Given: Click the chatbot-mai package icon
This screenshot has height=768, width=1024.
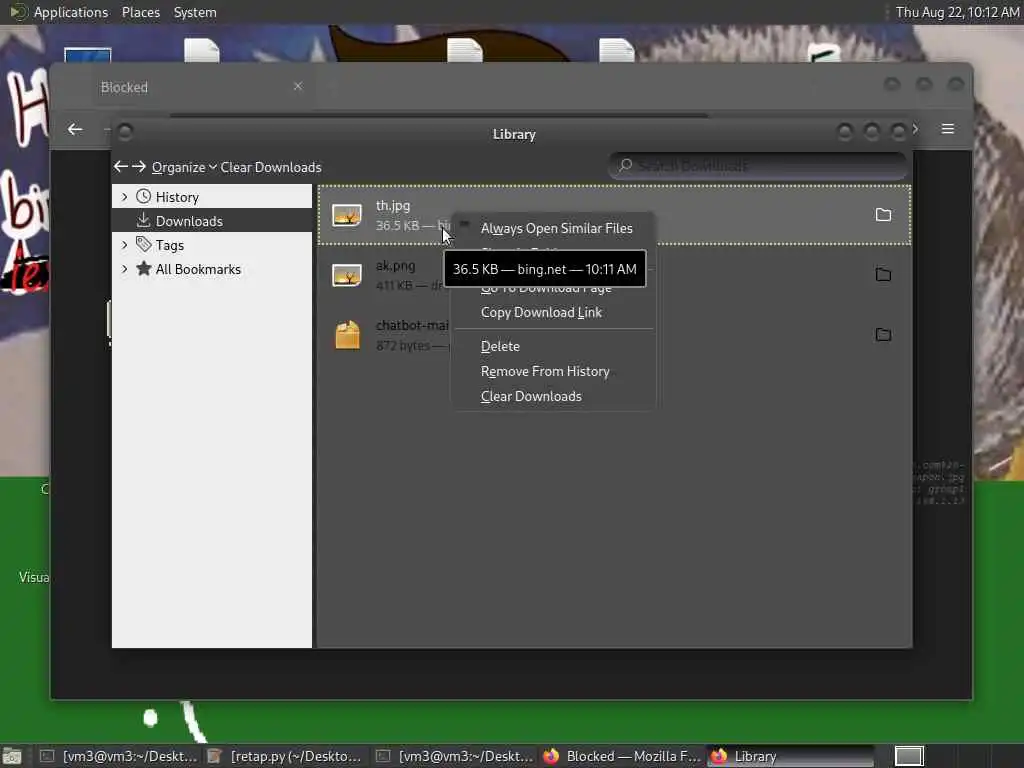Looking at the screenshot, I should coord(347,335).
